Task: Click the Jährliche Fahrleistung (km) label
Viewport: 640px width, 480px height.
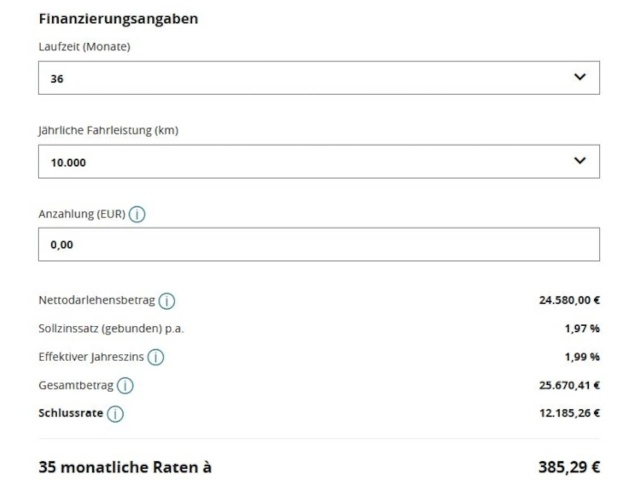Action: click(108, 131)
